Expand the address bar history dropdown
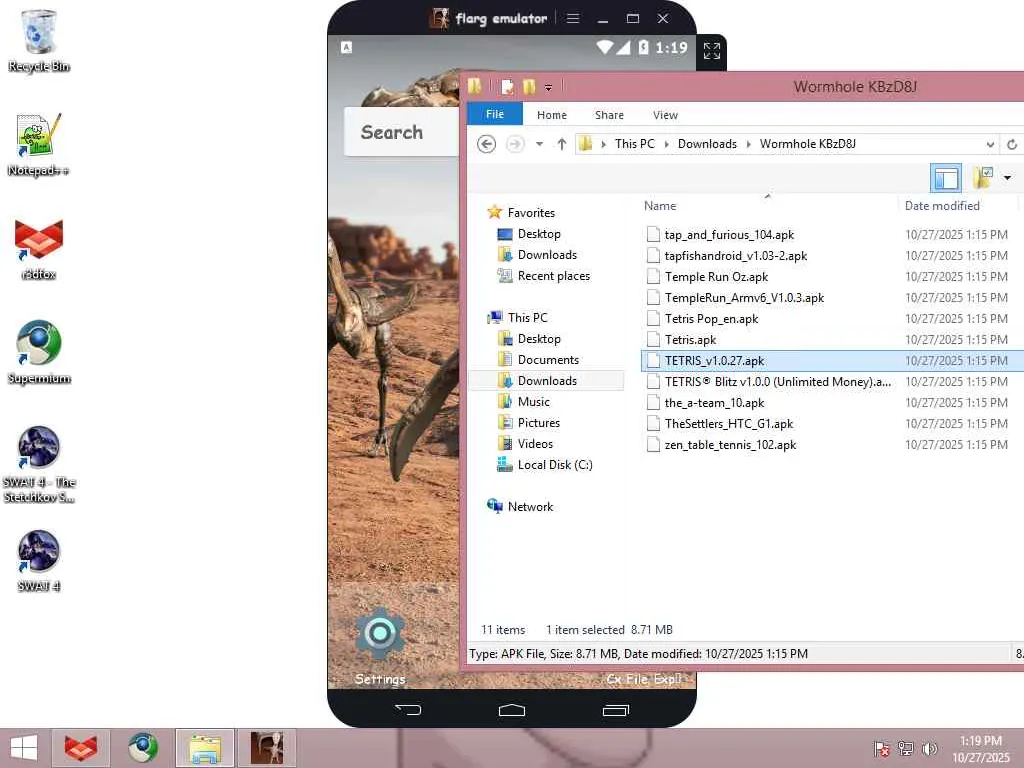The width and height of the screenshot is (1024, 768). (990, 144)
